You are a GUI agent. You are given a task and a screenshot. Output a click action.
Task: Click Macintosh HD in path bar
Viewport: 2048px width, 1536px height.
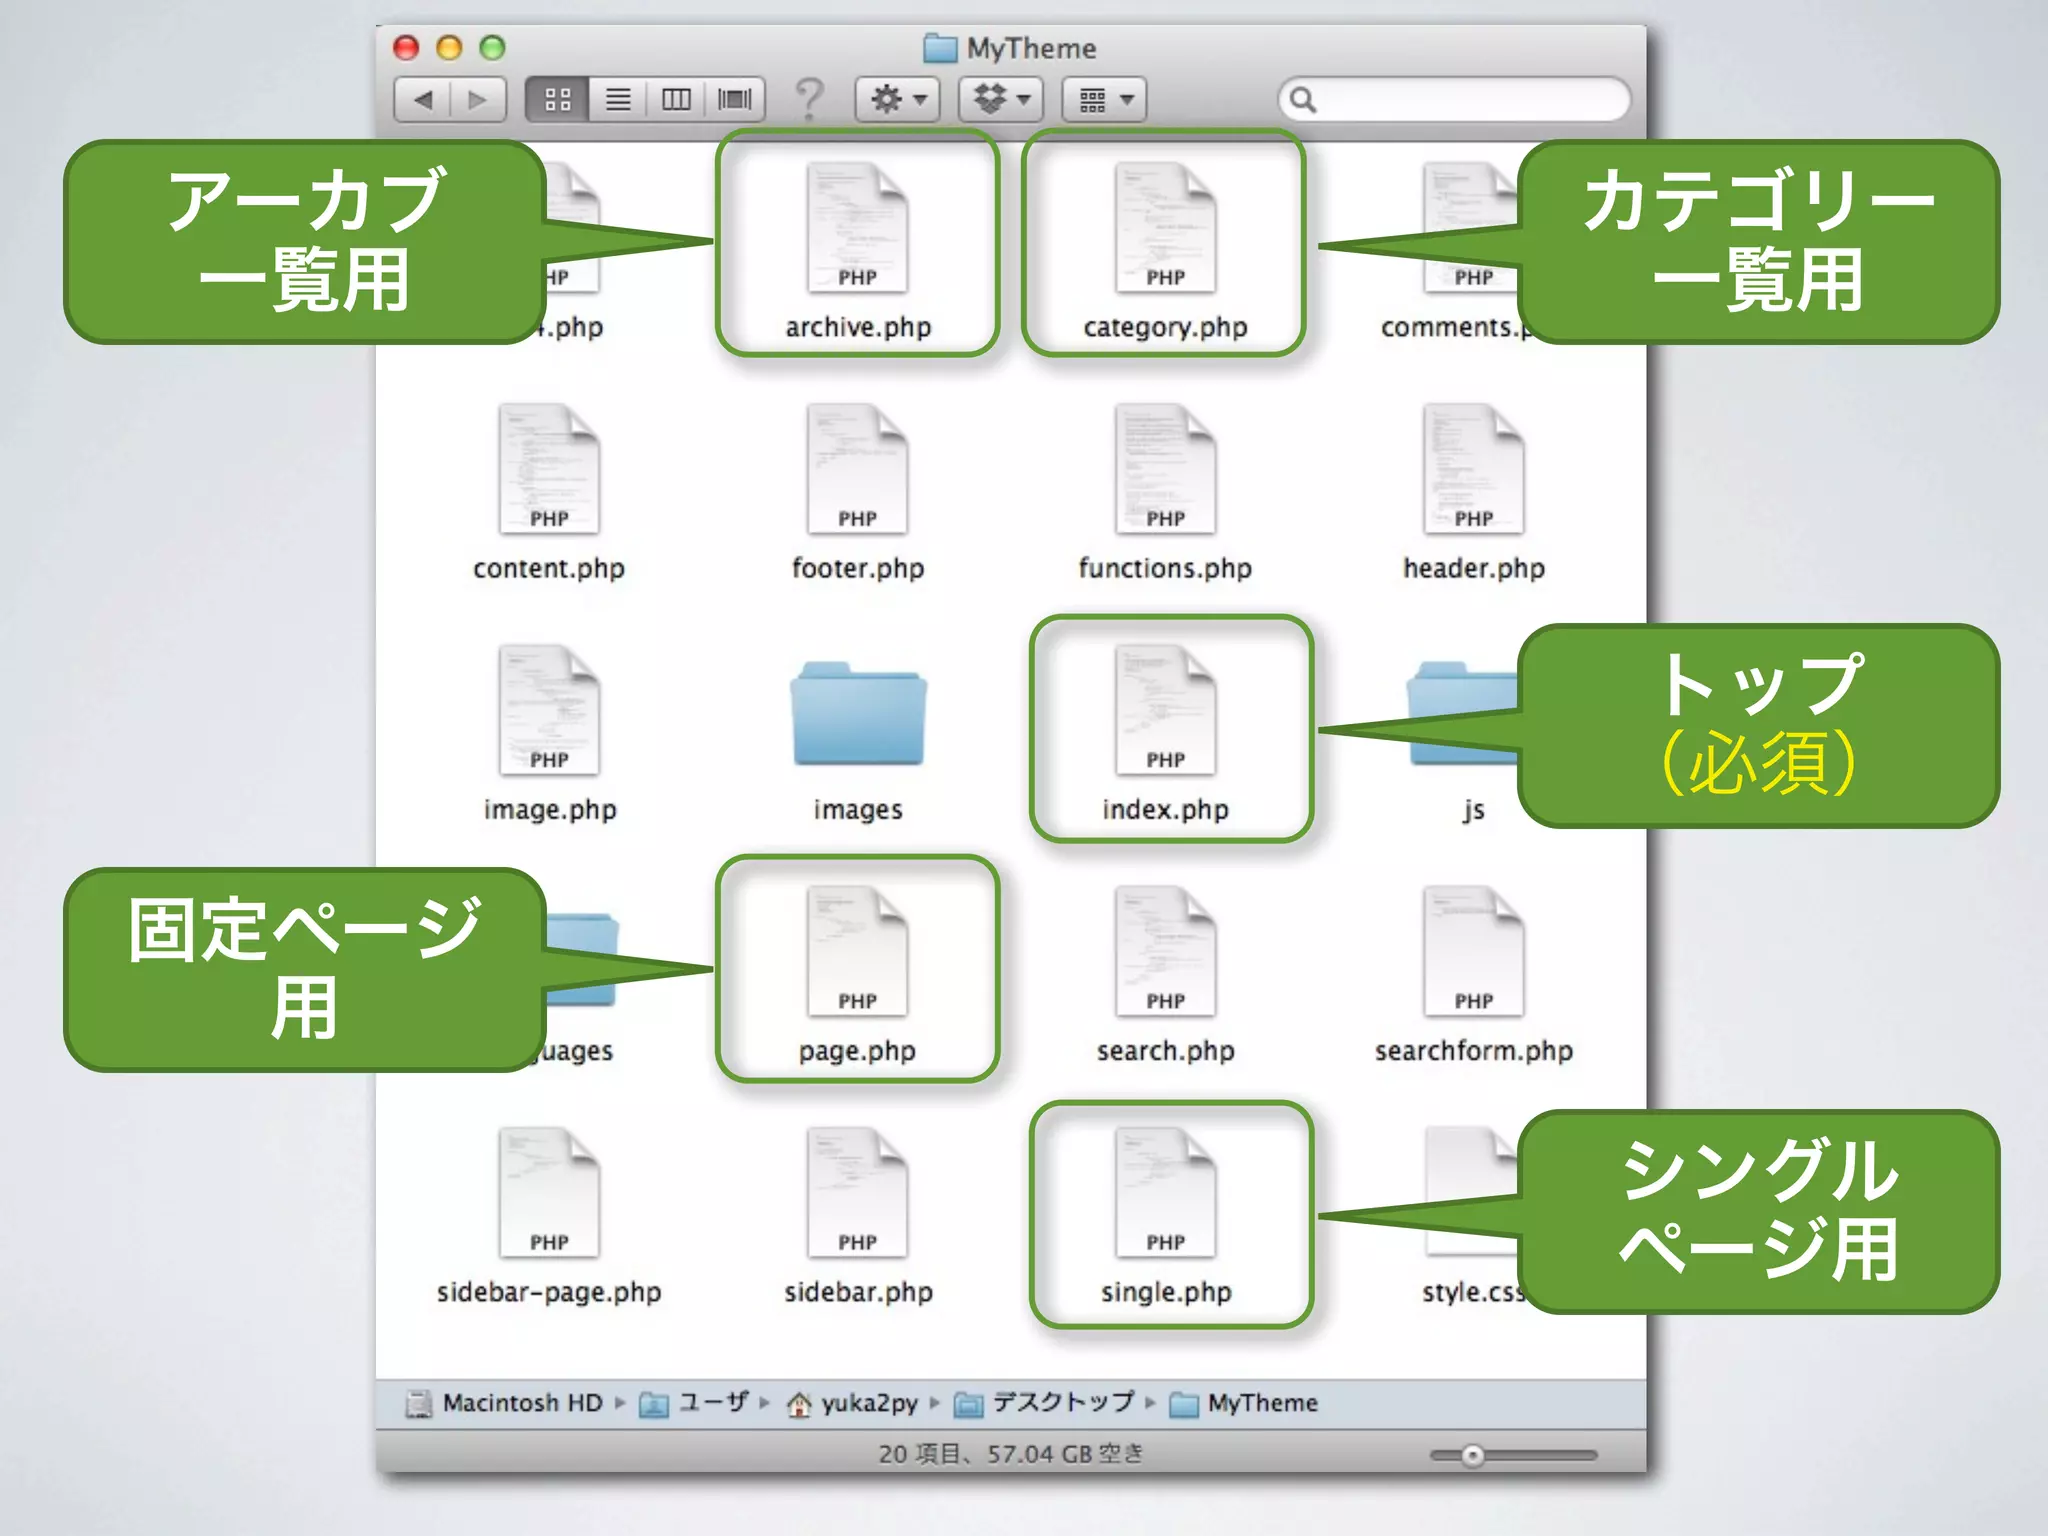(x=521, y=1403)
